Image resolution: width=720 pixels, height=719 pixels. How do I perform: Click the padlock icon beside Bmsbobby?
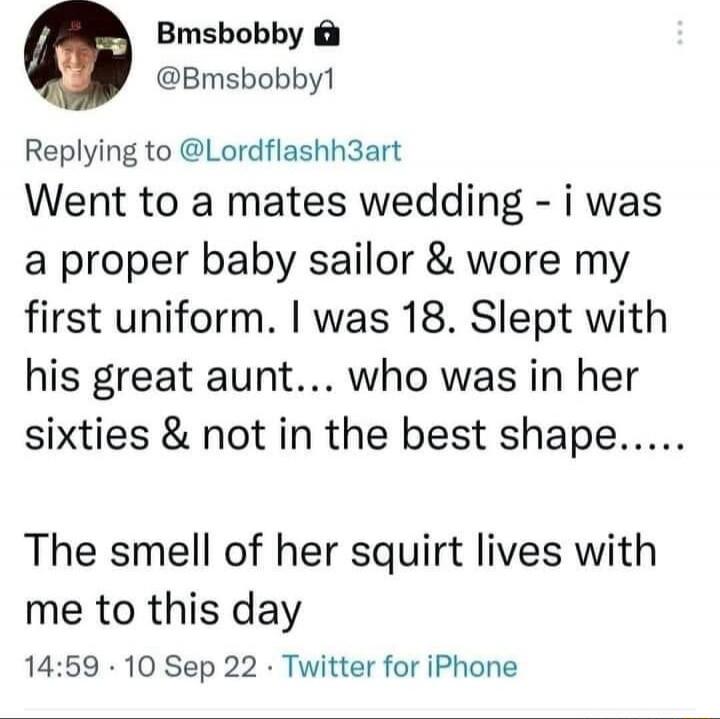tap(326, 36)
